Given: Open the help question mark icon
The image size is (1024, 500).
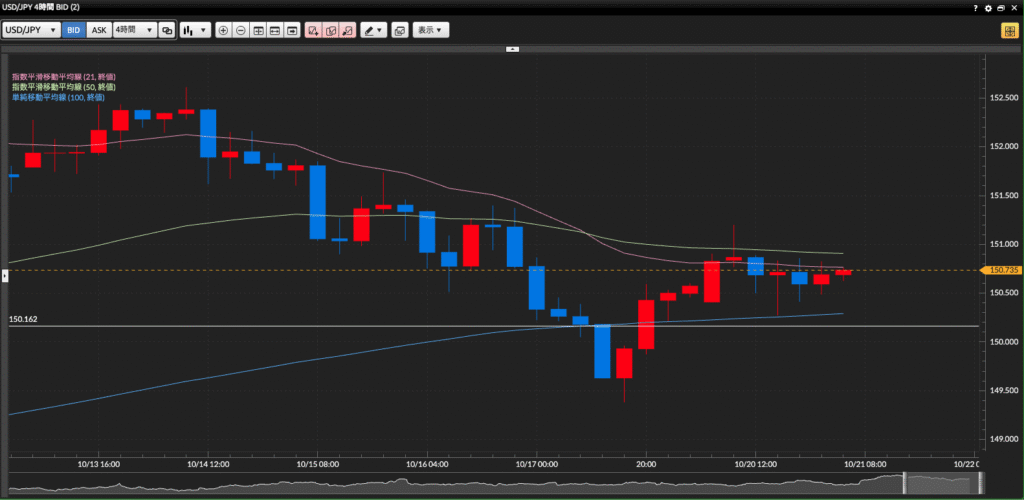Looking at the screenshot, I should [x=976, y=8].
